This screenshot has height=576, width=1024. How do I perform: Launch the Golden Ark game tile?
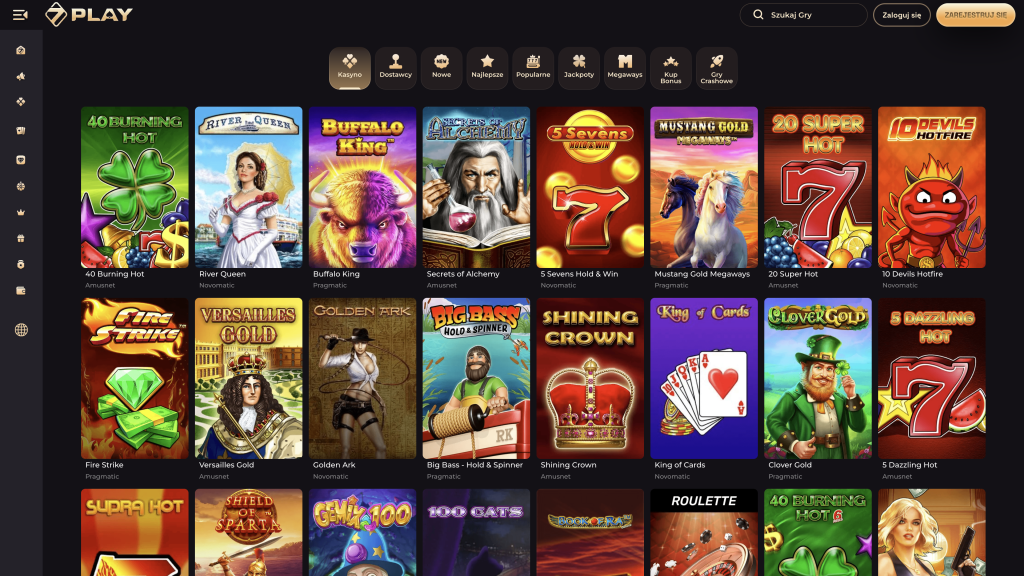[x=362, y=378]
